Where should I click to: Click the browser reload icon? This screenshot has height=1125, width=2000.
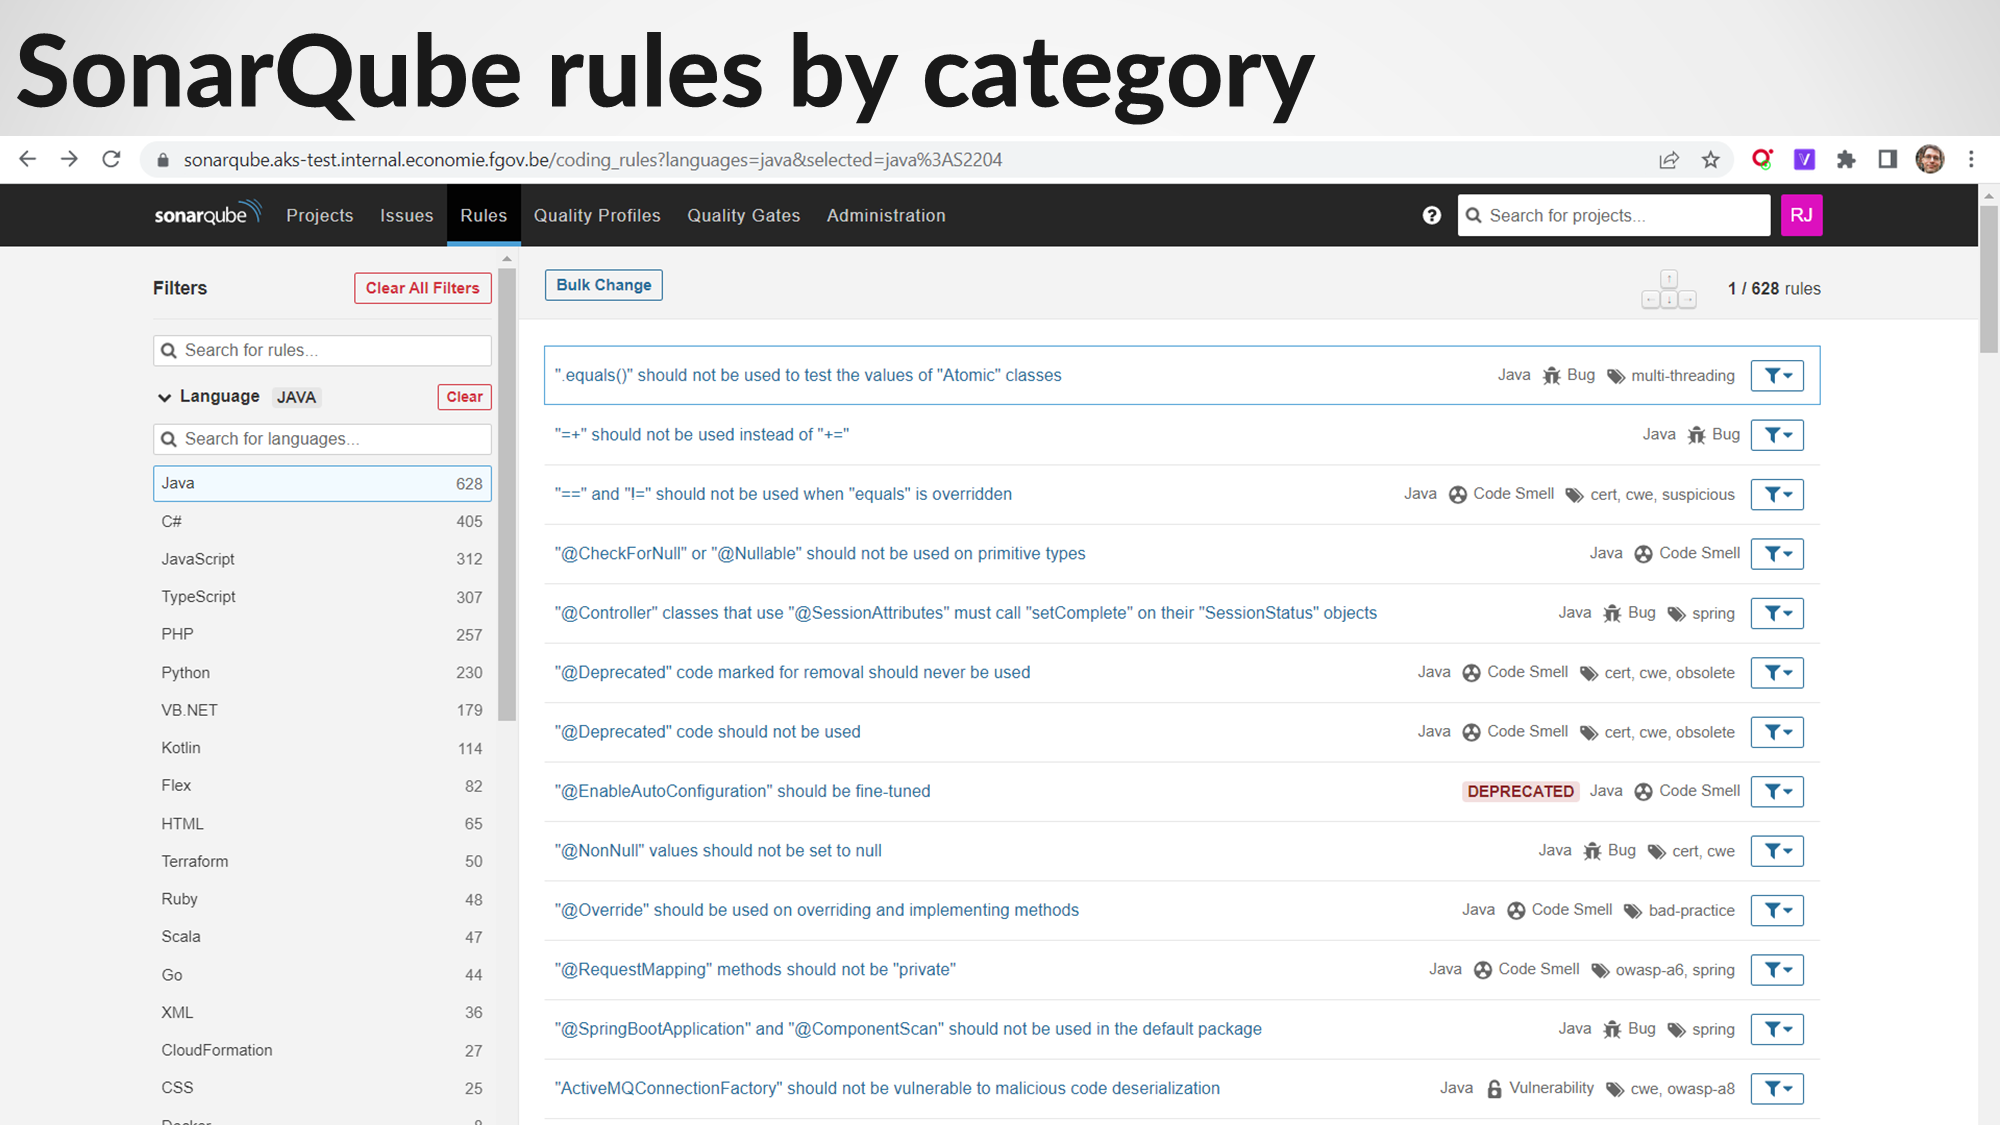pyautogui.click(x=111, y=159)
